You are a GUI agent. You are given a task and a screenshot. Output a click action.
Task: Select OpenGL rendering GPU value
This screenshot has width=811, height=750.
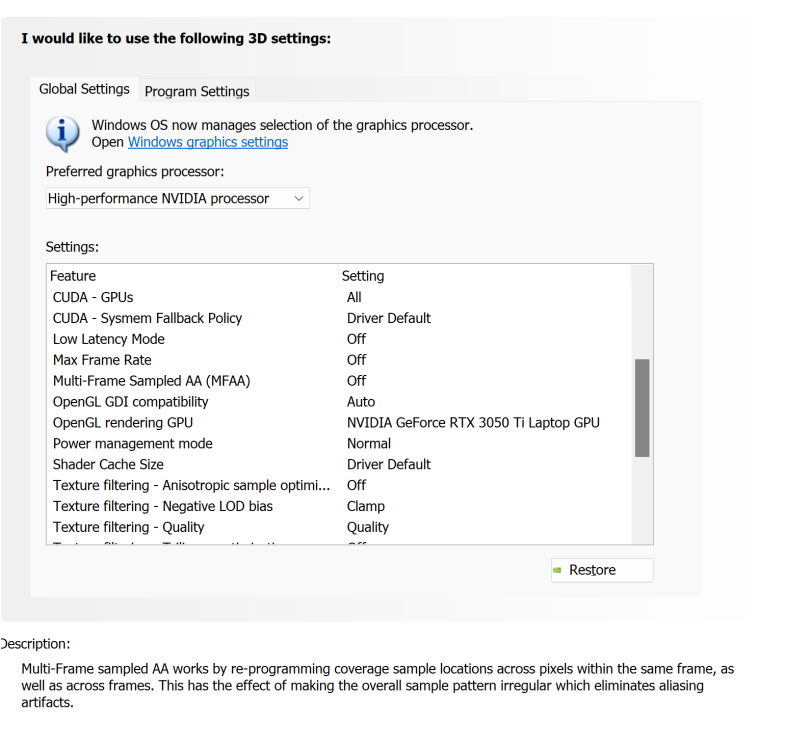[x=473, y=422]
